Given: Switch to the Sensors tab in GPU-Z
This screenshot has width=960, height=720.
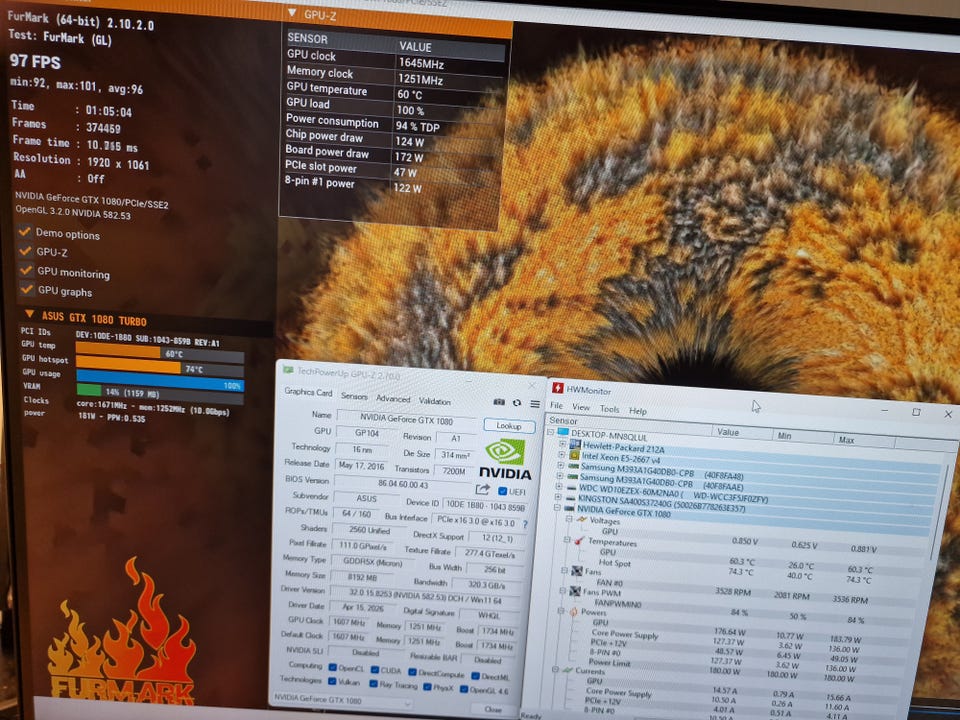Looking at the screenshot, I should (354, 396).
